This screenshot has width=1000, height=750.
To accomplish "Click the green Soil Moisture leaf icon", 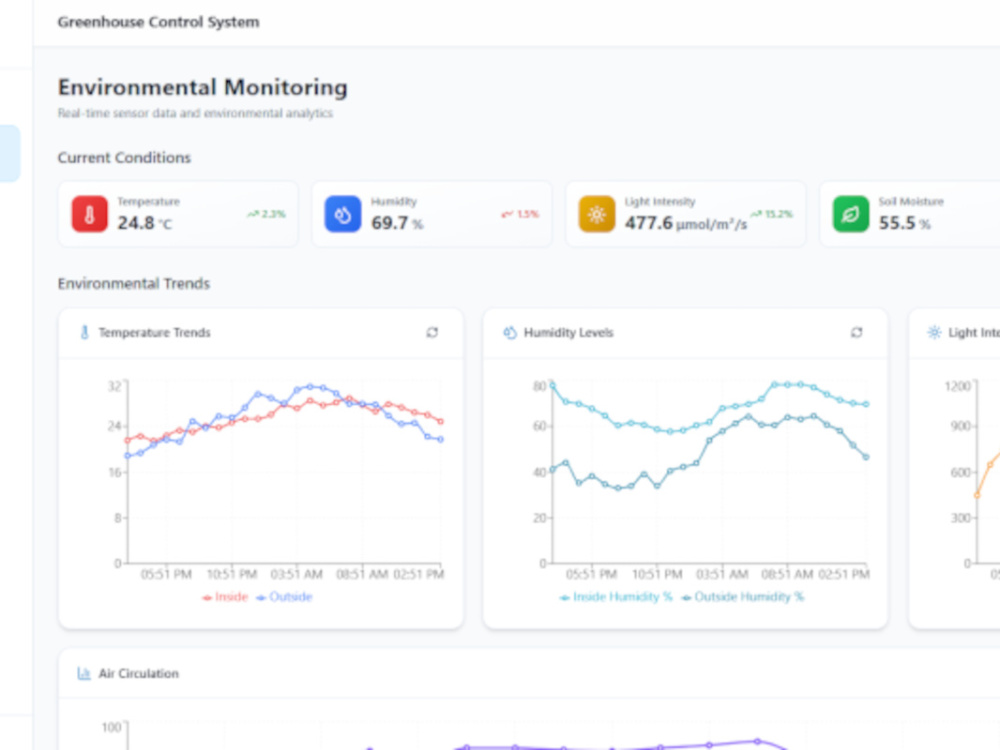I will (851, 214).
